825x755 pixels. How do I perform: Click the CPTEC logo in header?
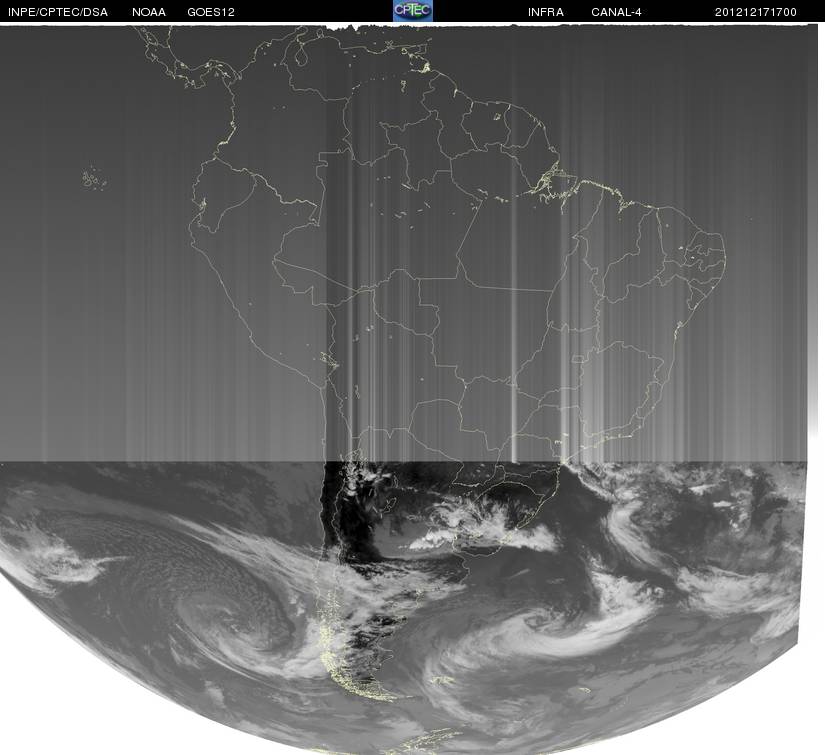(x=413, y=11)
